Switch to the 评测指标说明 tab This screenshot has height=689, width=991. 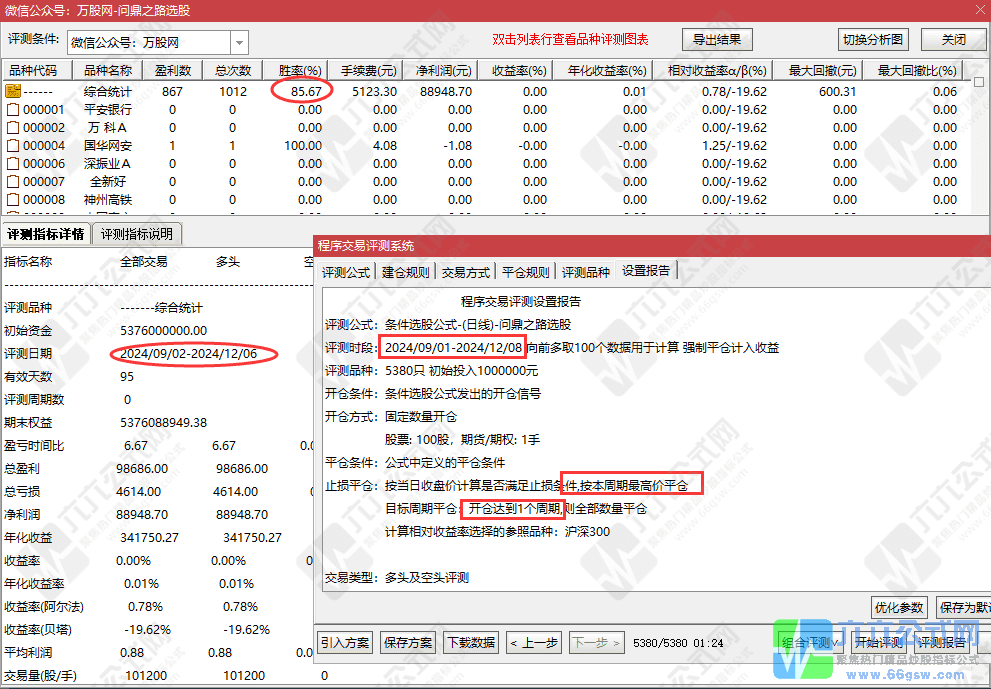tap(137, 234)
